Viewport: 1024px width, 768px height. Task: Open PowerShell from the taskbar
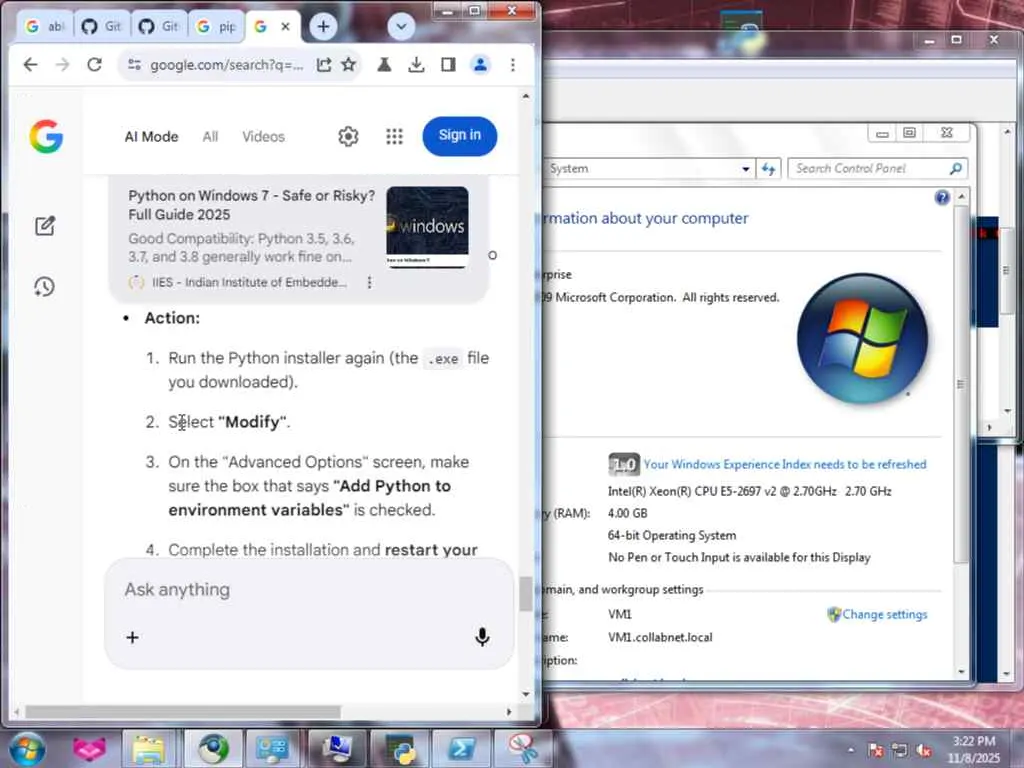(461, 749)
